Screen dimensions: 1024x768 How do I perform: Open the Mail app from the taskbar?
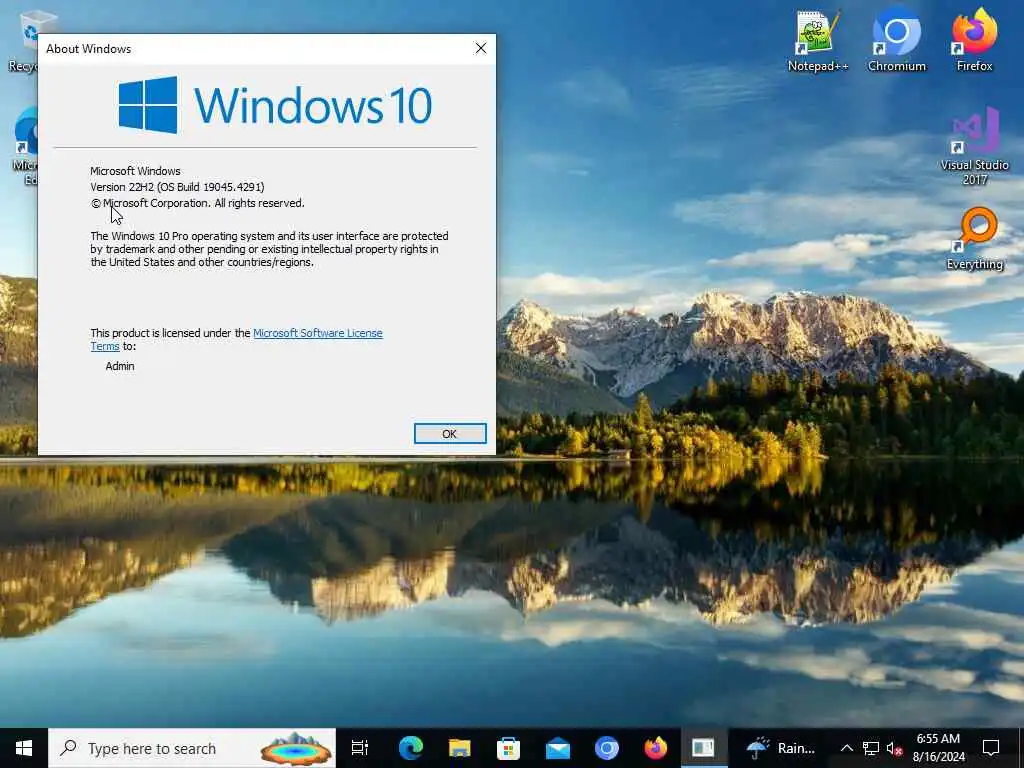tap(558, 748)
